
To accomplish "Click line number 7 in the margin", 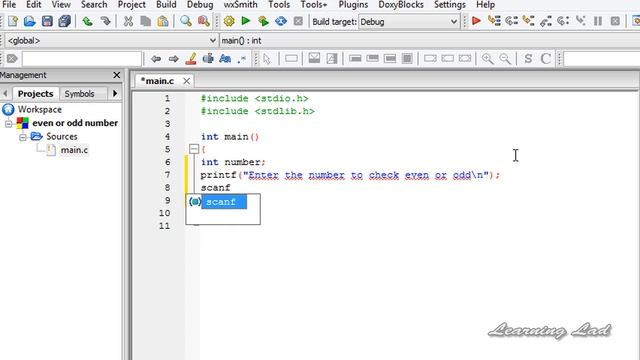I will 167,175.
